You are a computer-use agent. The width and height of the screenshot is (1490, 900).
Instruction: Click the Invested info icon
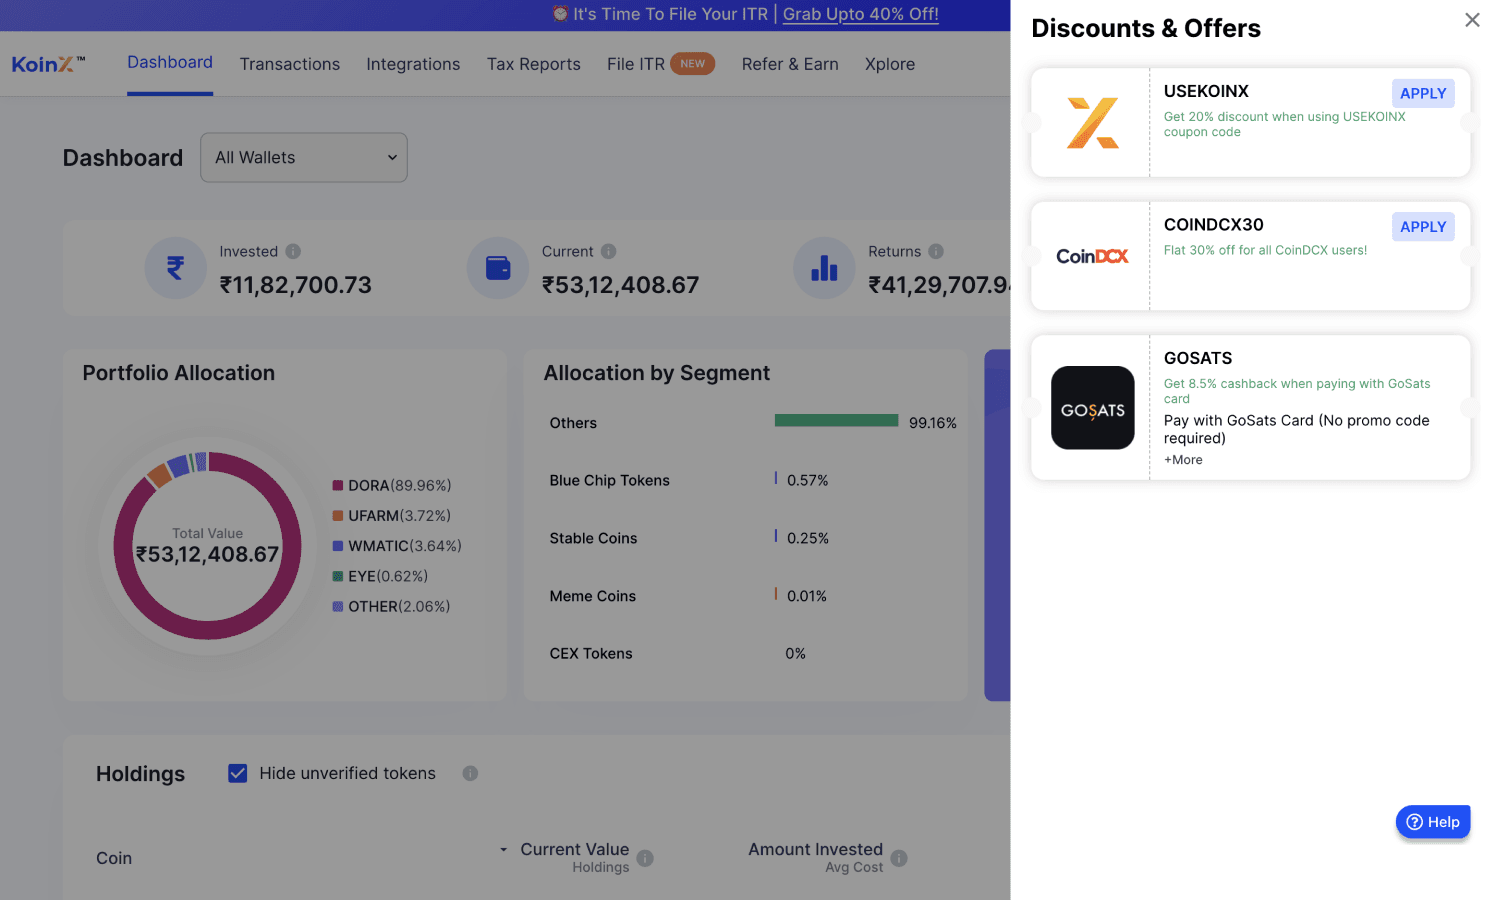click(x=293, y=252)
